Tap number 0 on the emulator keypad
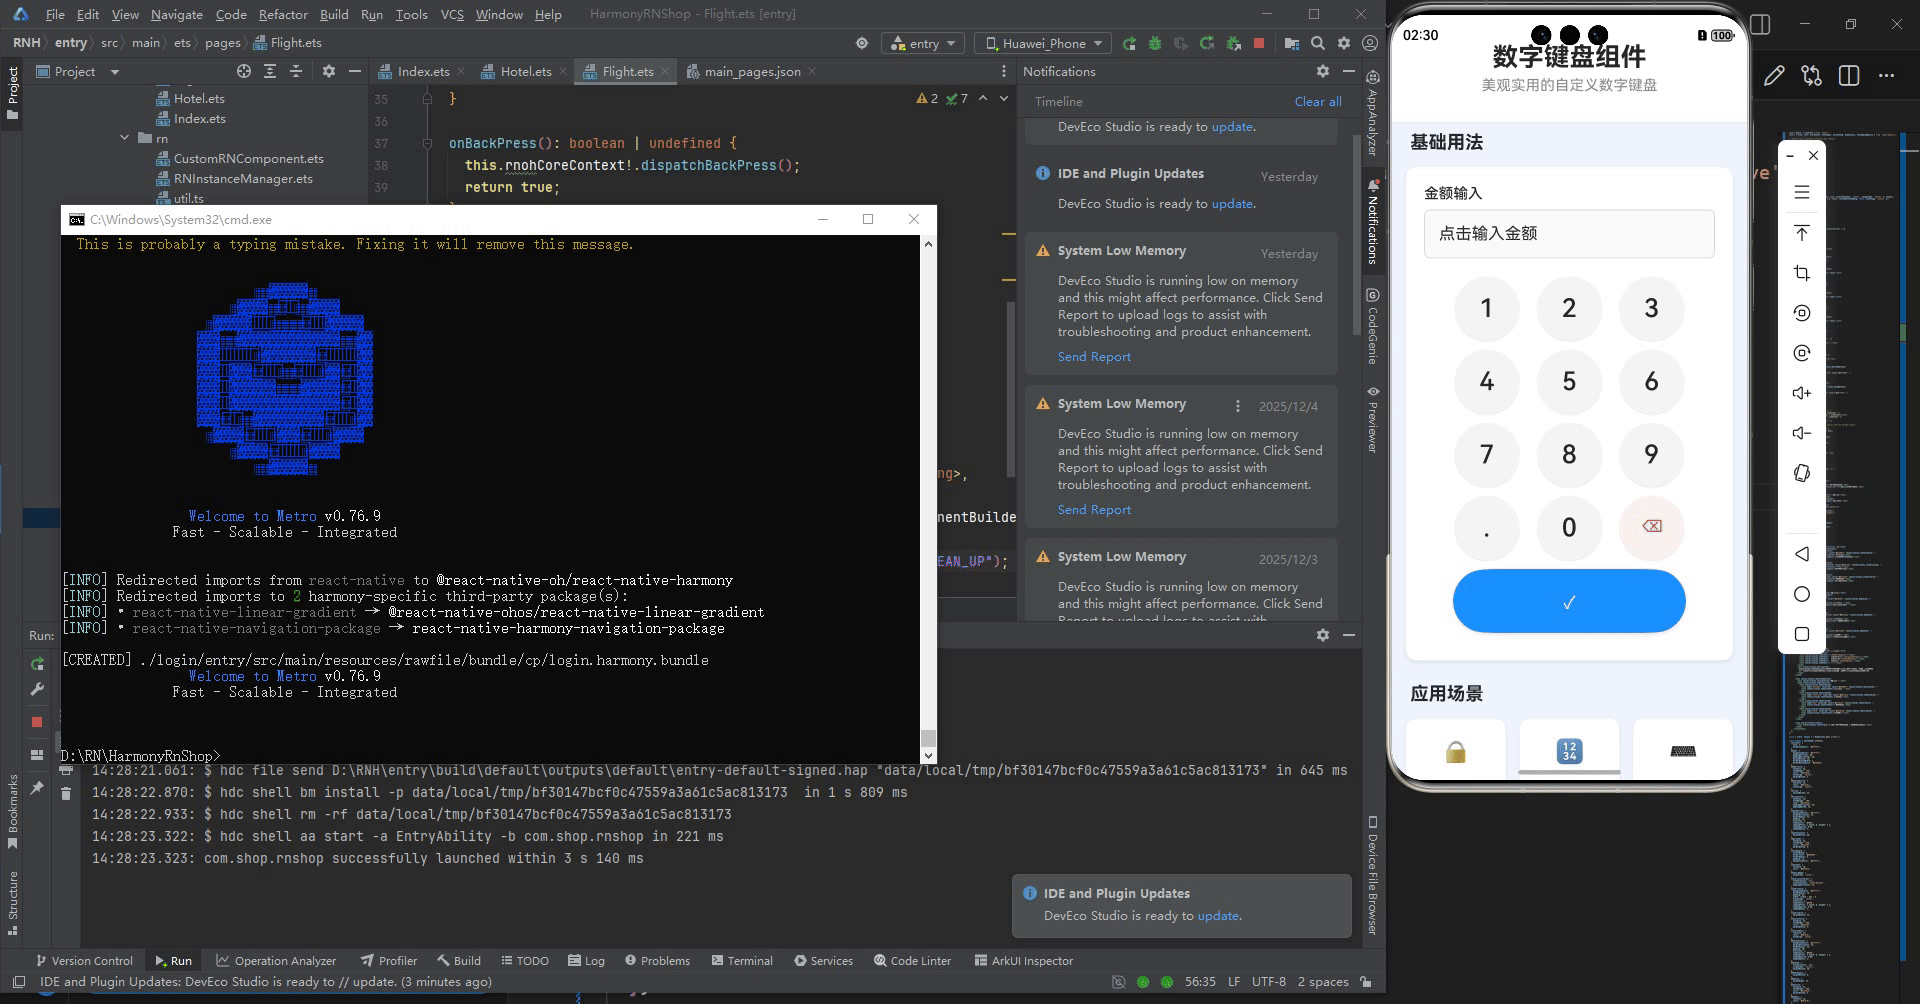1920x1004 pixels. click(x=1569, y=527)
